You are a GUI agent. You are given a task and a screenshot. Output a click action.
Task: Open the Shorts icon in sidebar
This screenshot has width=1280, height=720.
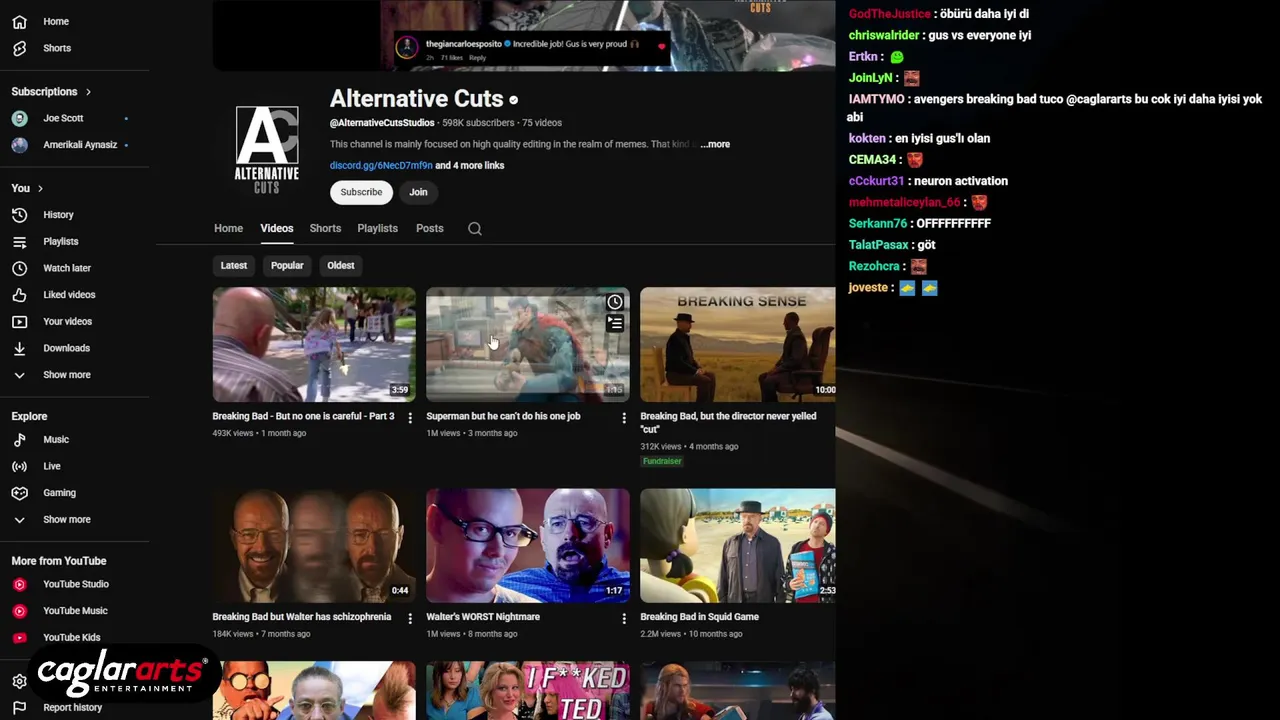19,48
